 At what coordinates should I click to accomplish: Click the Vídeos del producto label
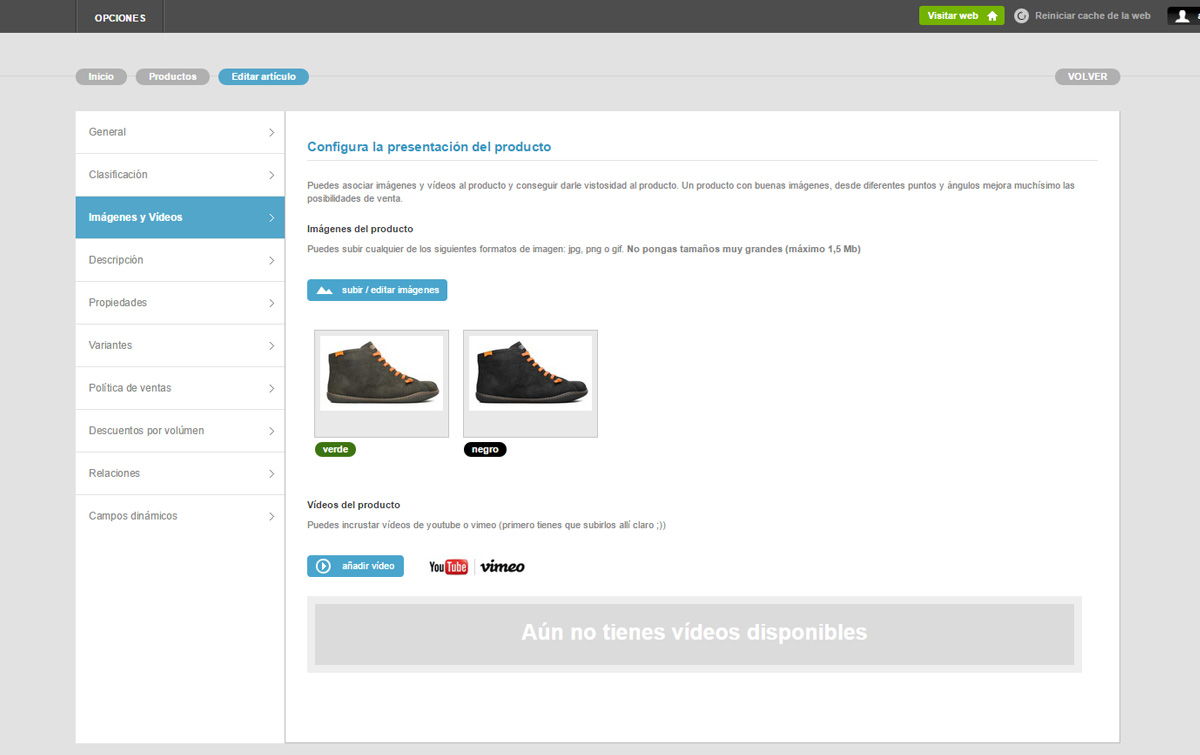pos(353,505)
